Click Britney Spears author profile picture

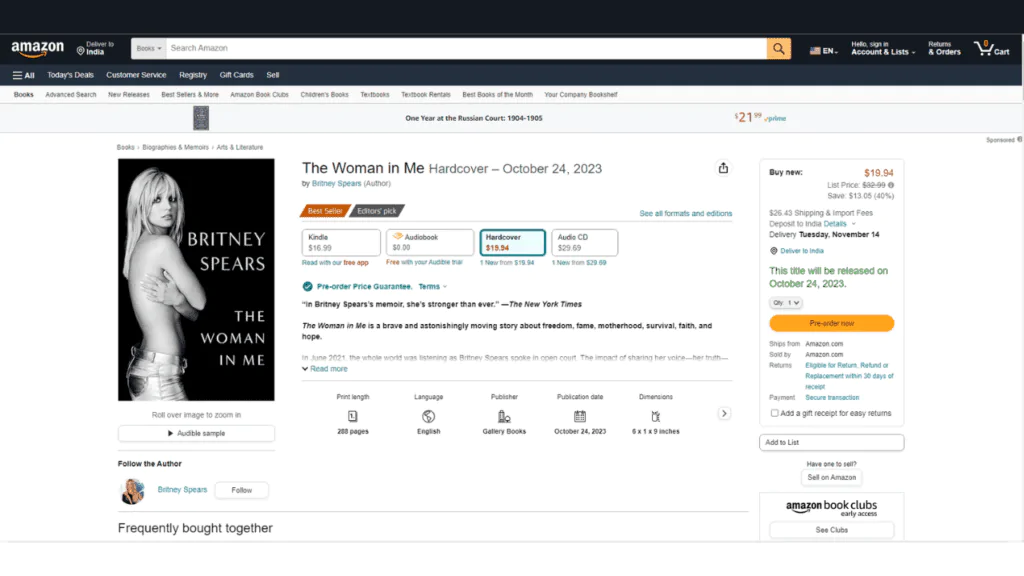click(133, 491)
